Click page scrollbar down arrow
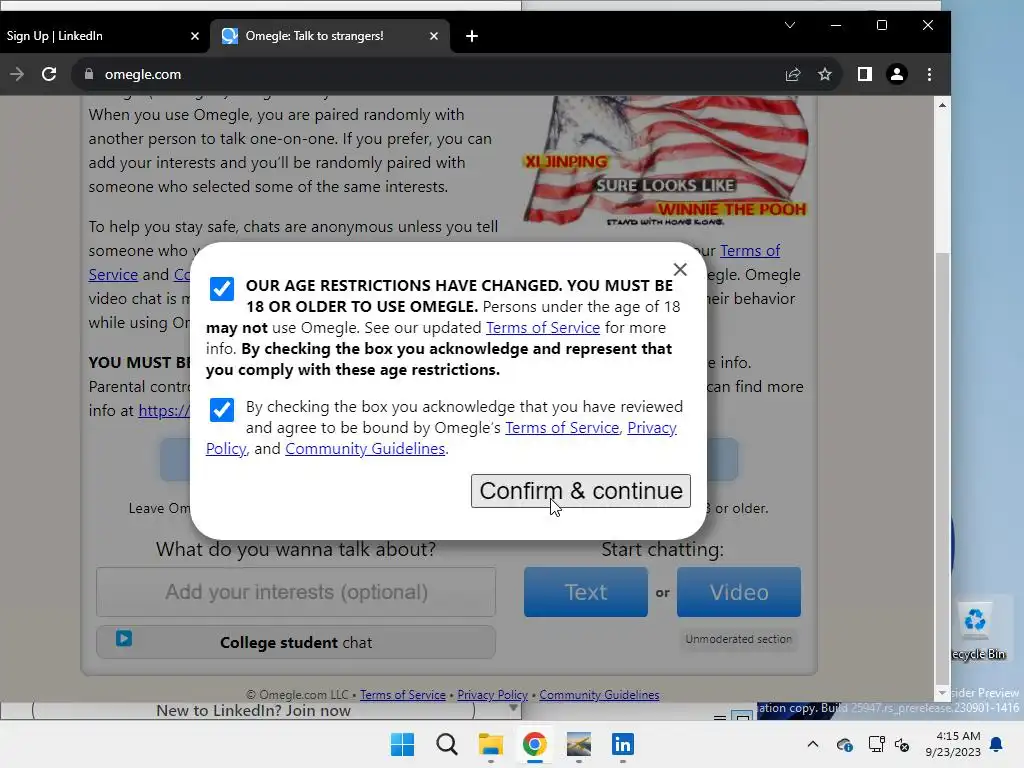 [942, 692]
